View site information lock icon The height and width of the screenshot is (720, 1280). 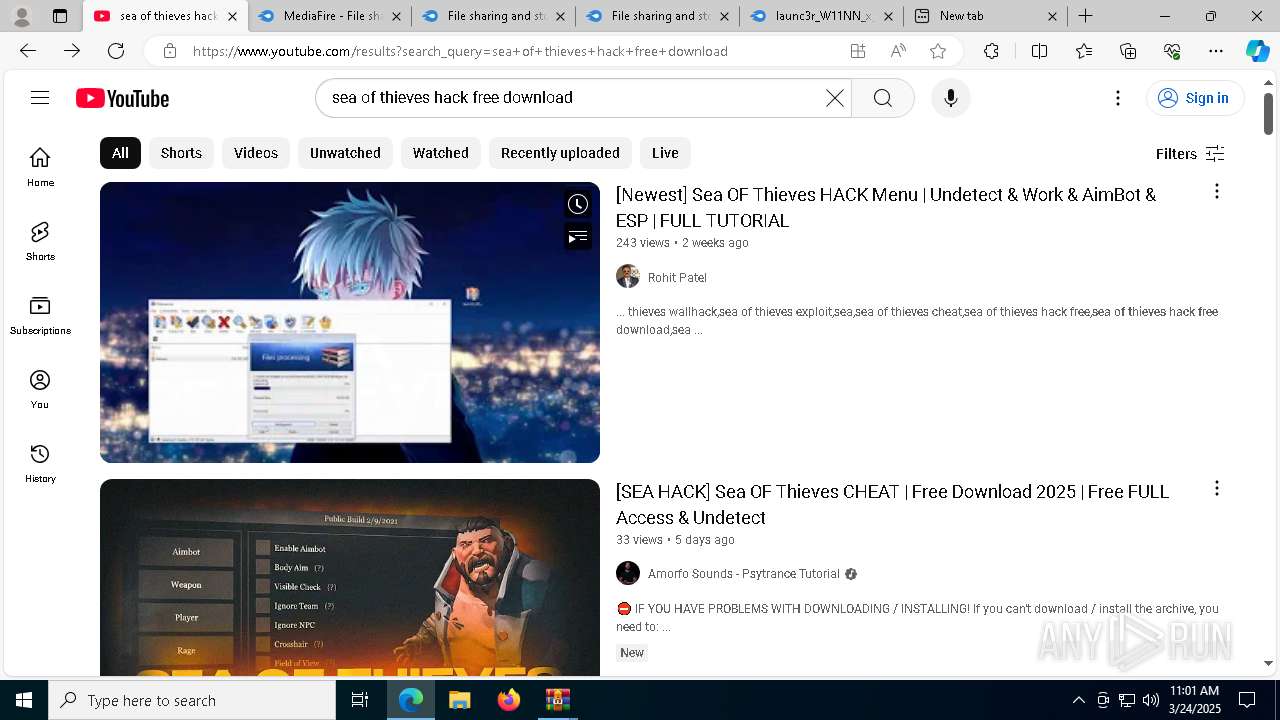pyautogui.click(x=170, y=51)
